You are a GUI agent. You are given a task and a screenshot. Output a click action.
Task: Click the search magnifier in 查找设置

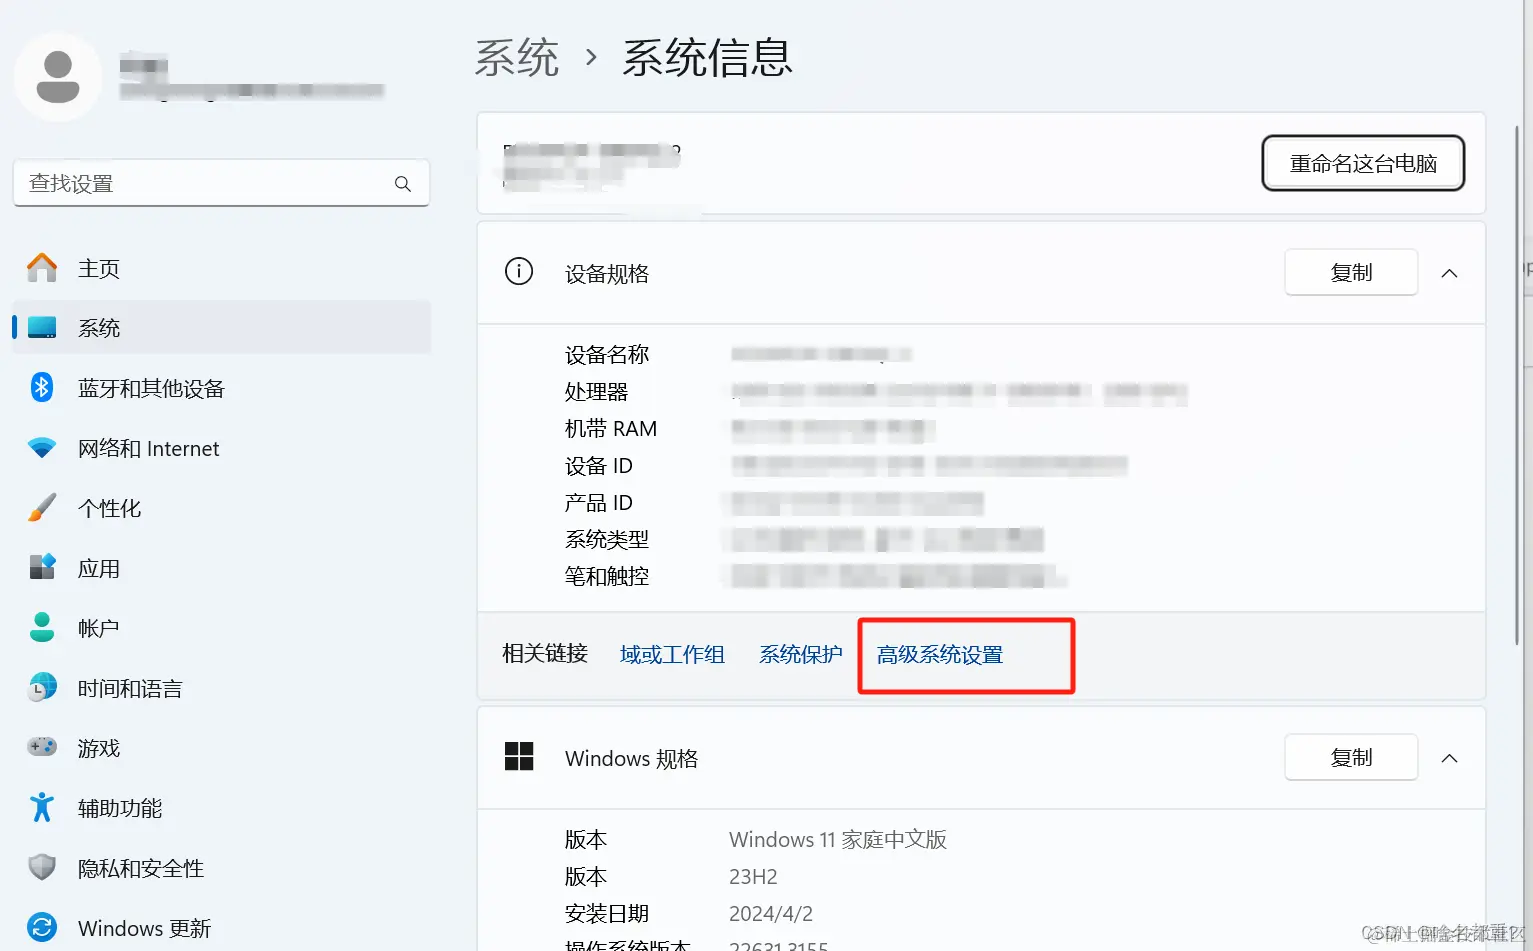[402, 183]
